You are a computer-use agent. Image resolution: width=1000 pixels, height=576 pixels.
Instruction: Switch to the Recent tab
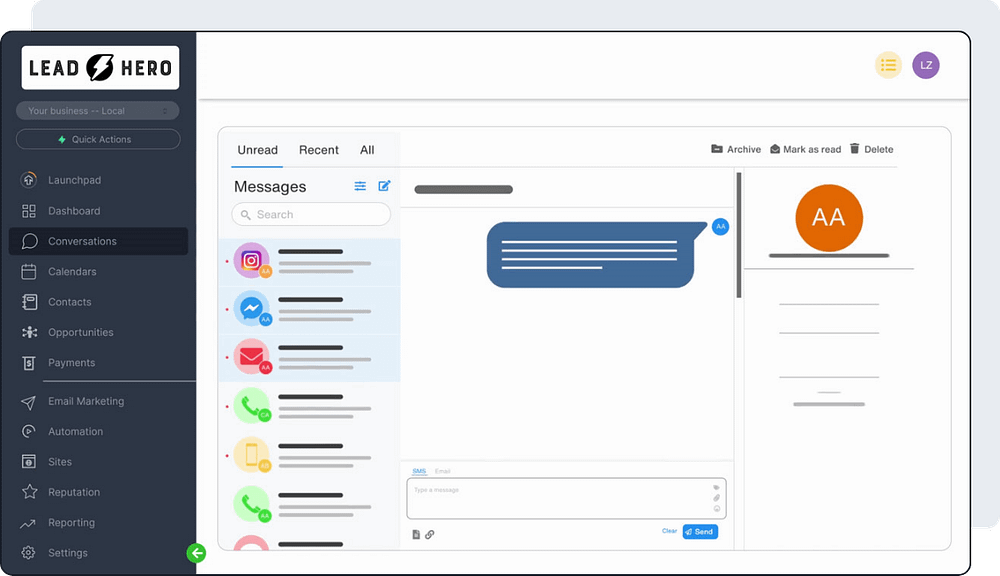pyautogui.click(x=318, y=150)
